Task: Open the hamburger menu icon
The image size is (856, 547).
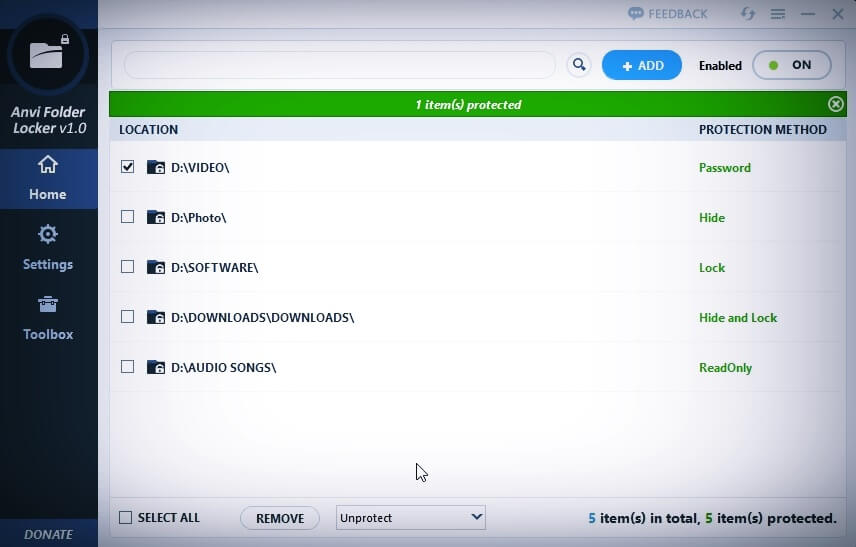Action: click(x=777, y=14)
